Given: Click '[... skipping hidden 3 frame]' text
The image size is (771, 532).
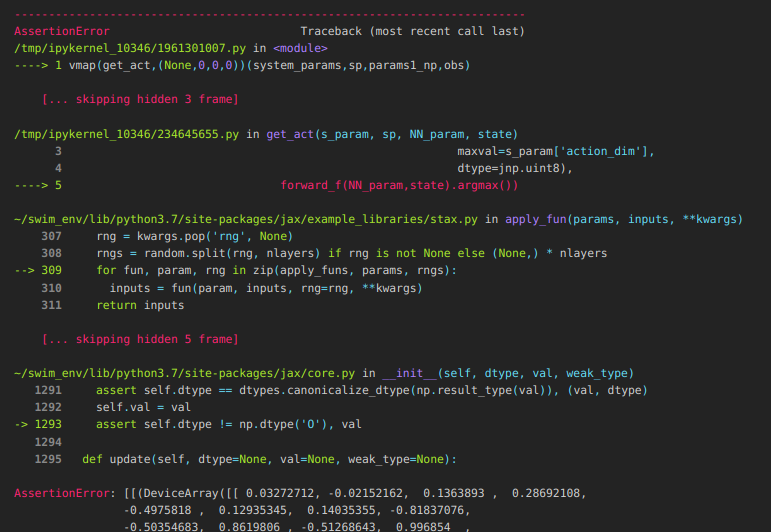Looking at the screenshot, I should [x=140, y=99].
